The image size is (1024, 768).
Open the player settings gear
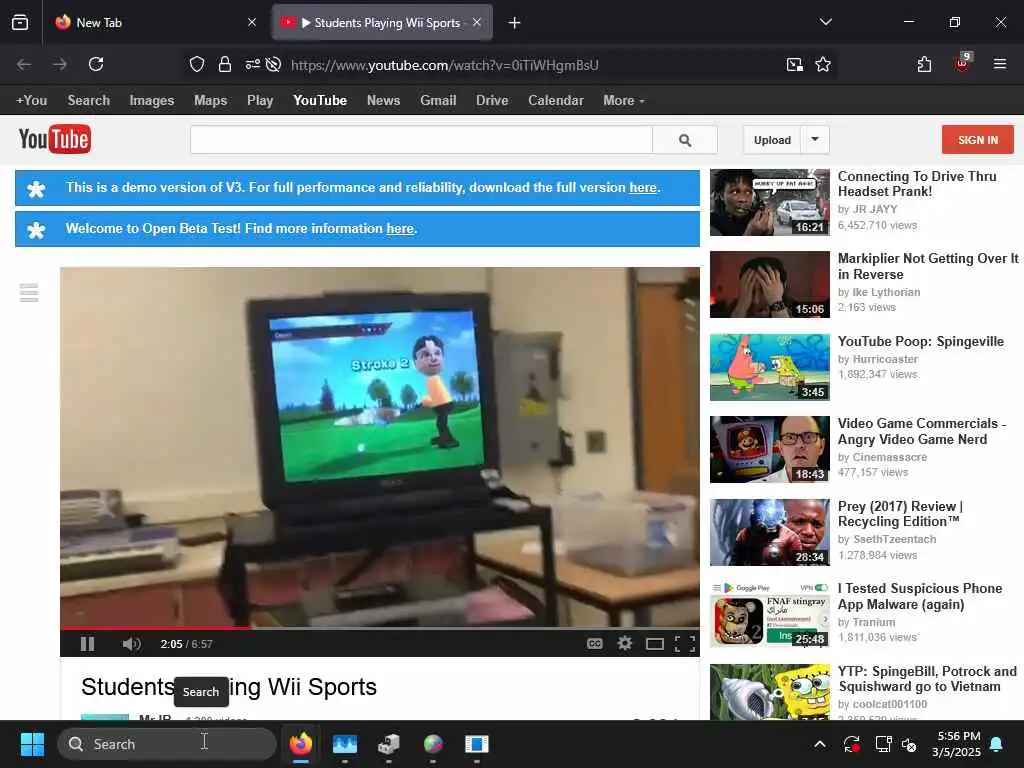click(x=624, y=644)
